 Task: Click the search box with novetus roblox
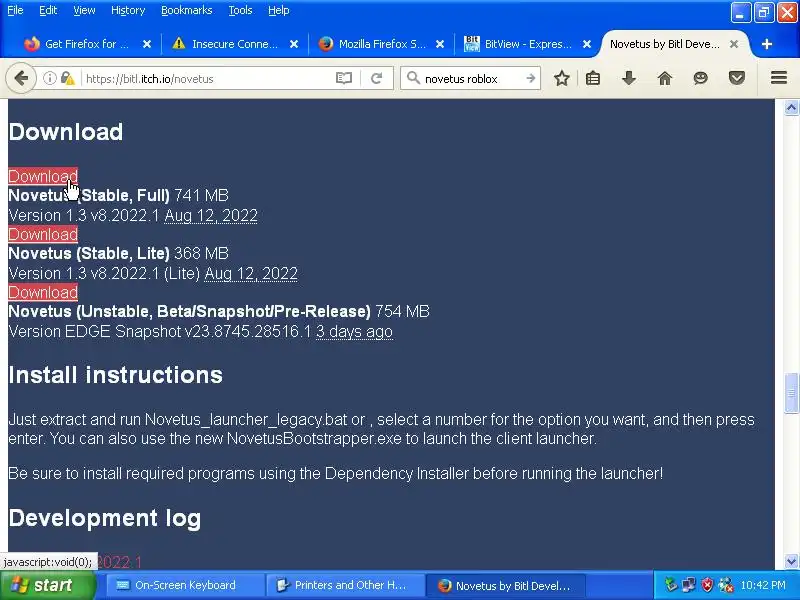pyautogui.click(x=472, y=79)
